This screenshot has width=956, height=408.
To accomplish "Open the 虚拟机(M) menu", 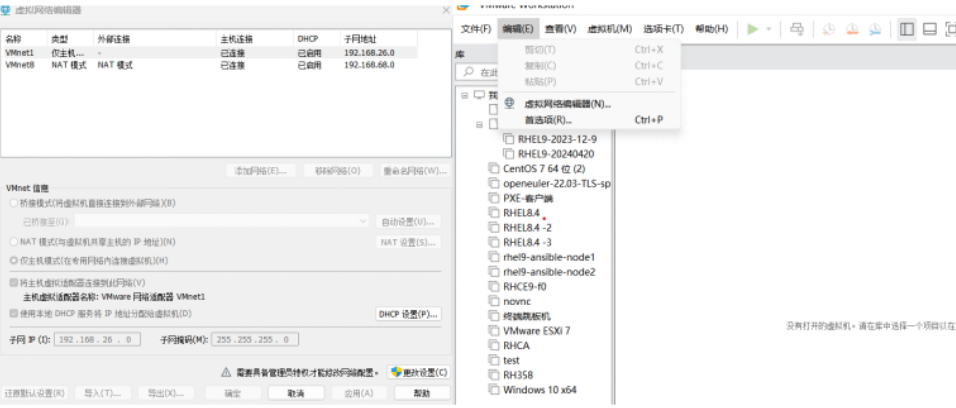I will pos(609,29).
